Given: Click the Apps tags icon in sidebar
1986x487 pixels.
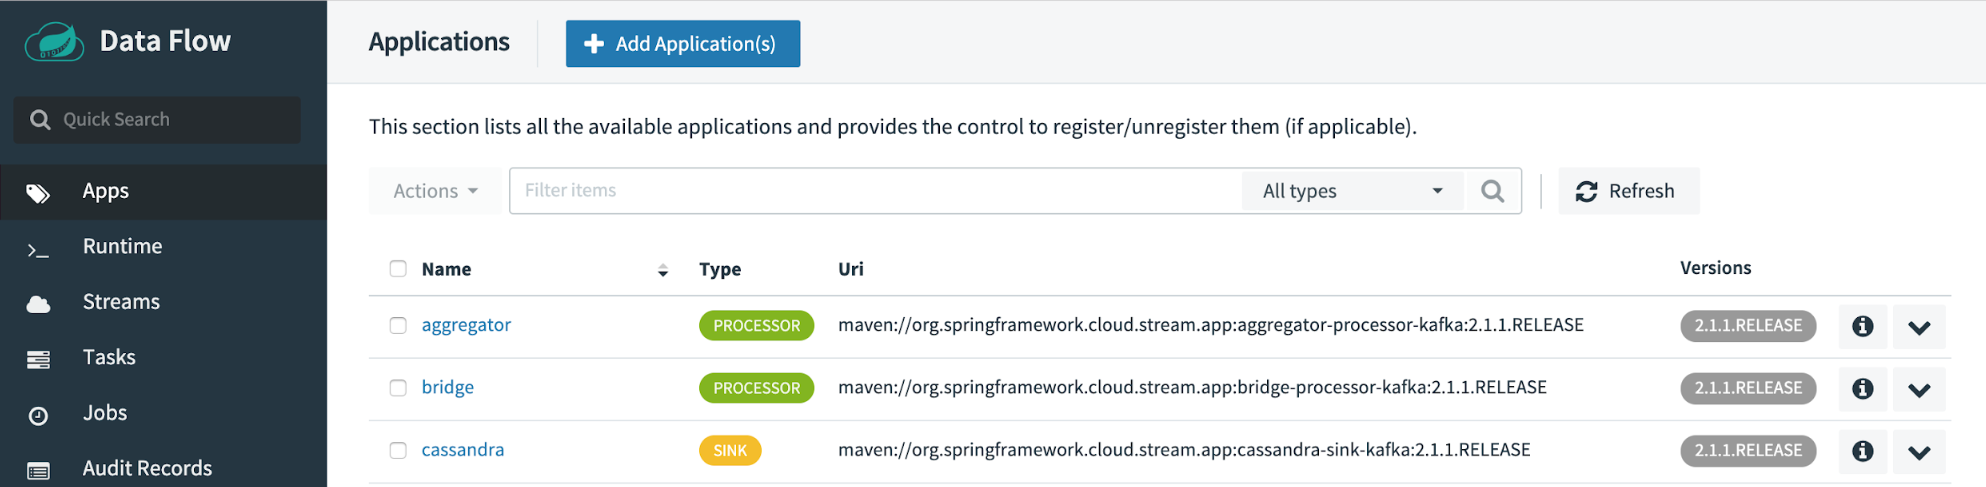Looking at the screenshot, I should 38,193.
